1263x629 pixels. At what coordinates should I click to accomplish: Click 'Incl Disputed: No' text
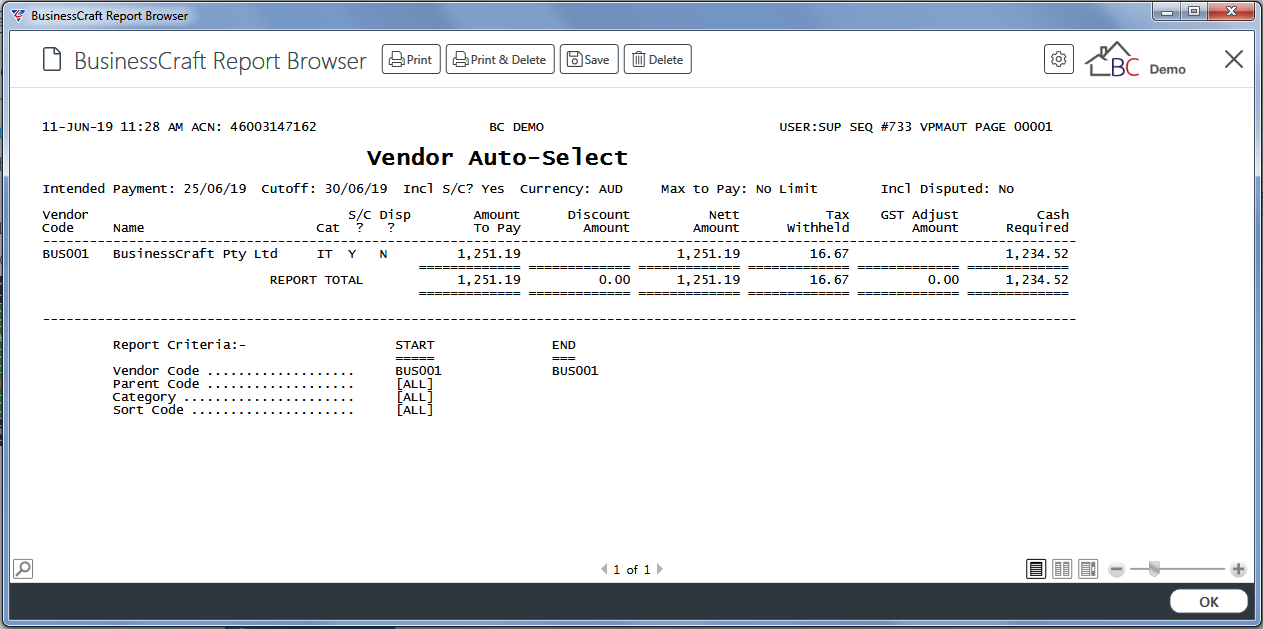[x=947, y=189]
